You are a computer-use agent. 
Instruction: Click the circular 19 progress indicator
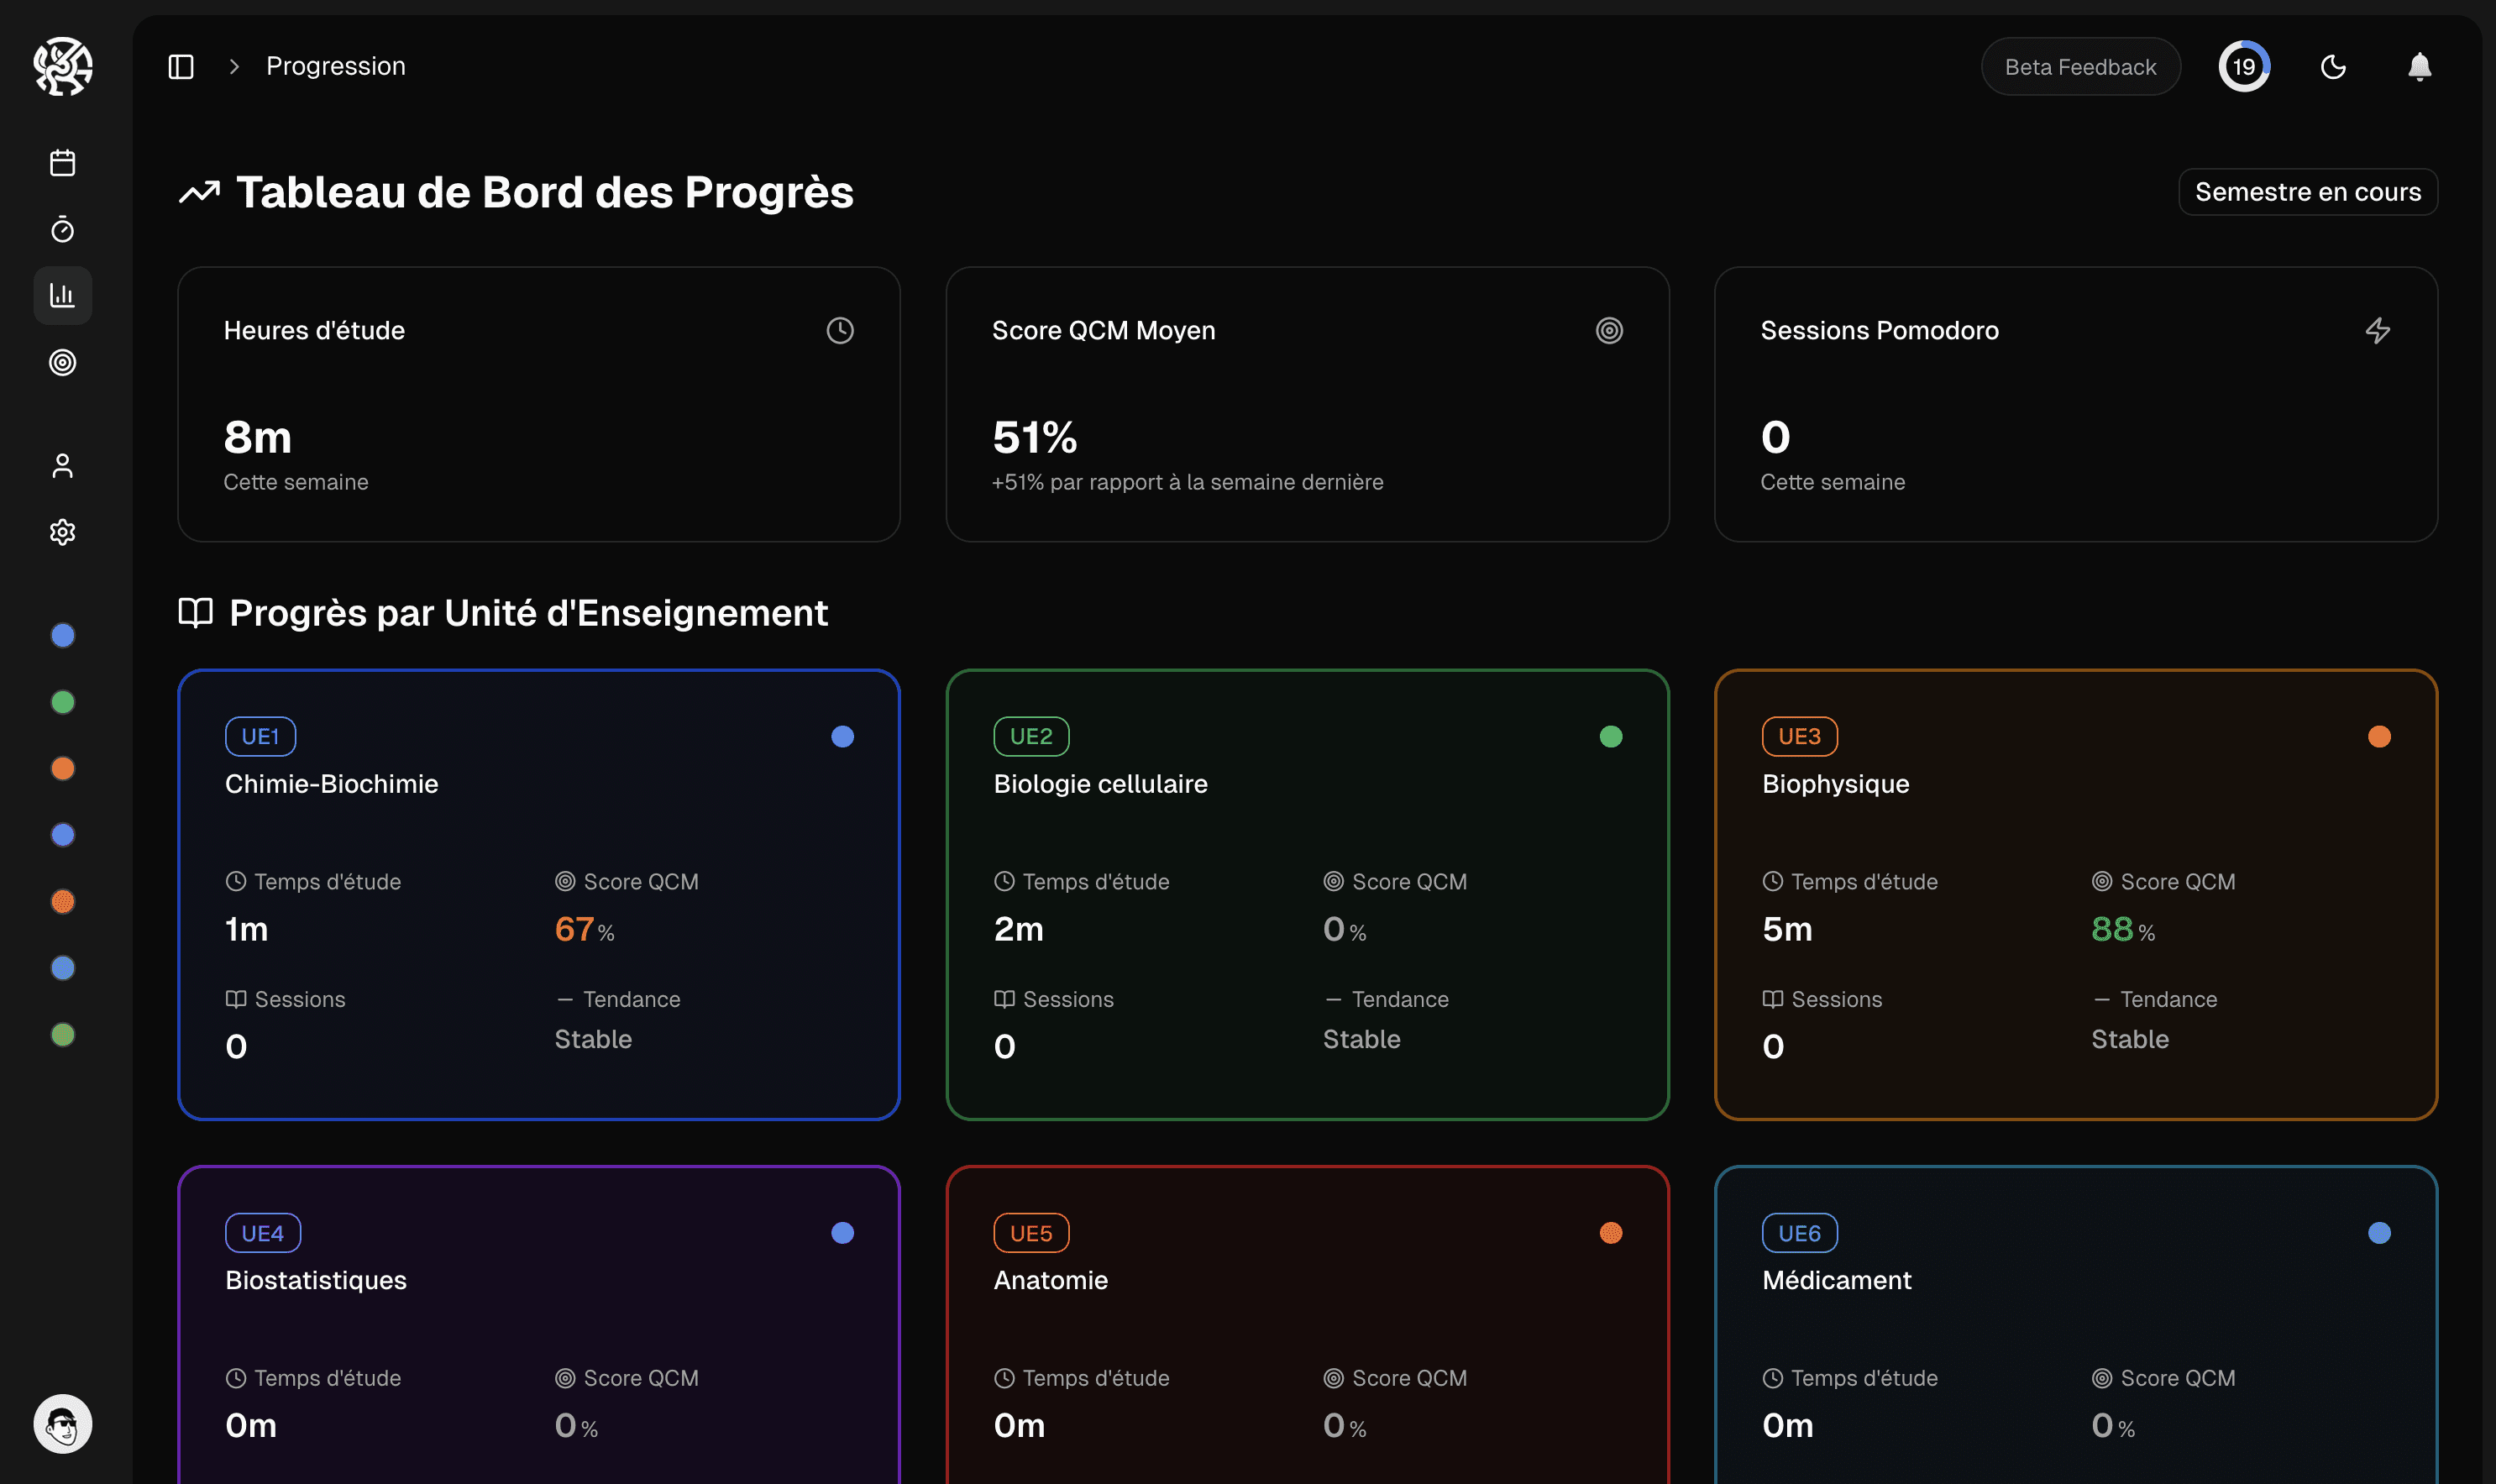(x=2244, y=67)
